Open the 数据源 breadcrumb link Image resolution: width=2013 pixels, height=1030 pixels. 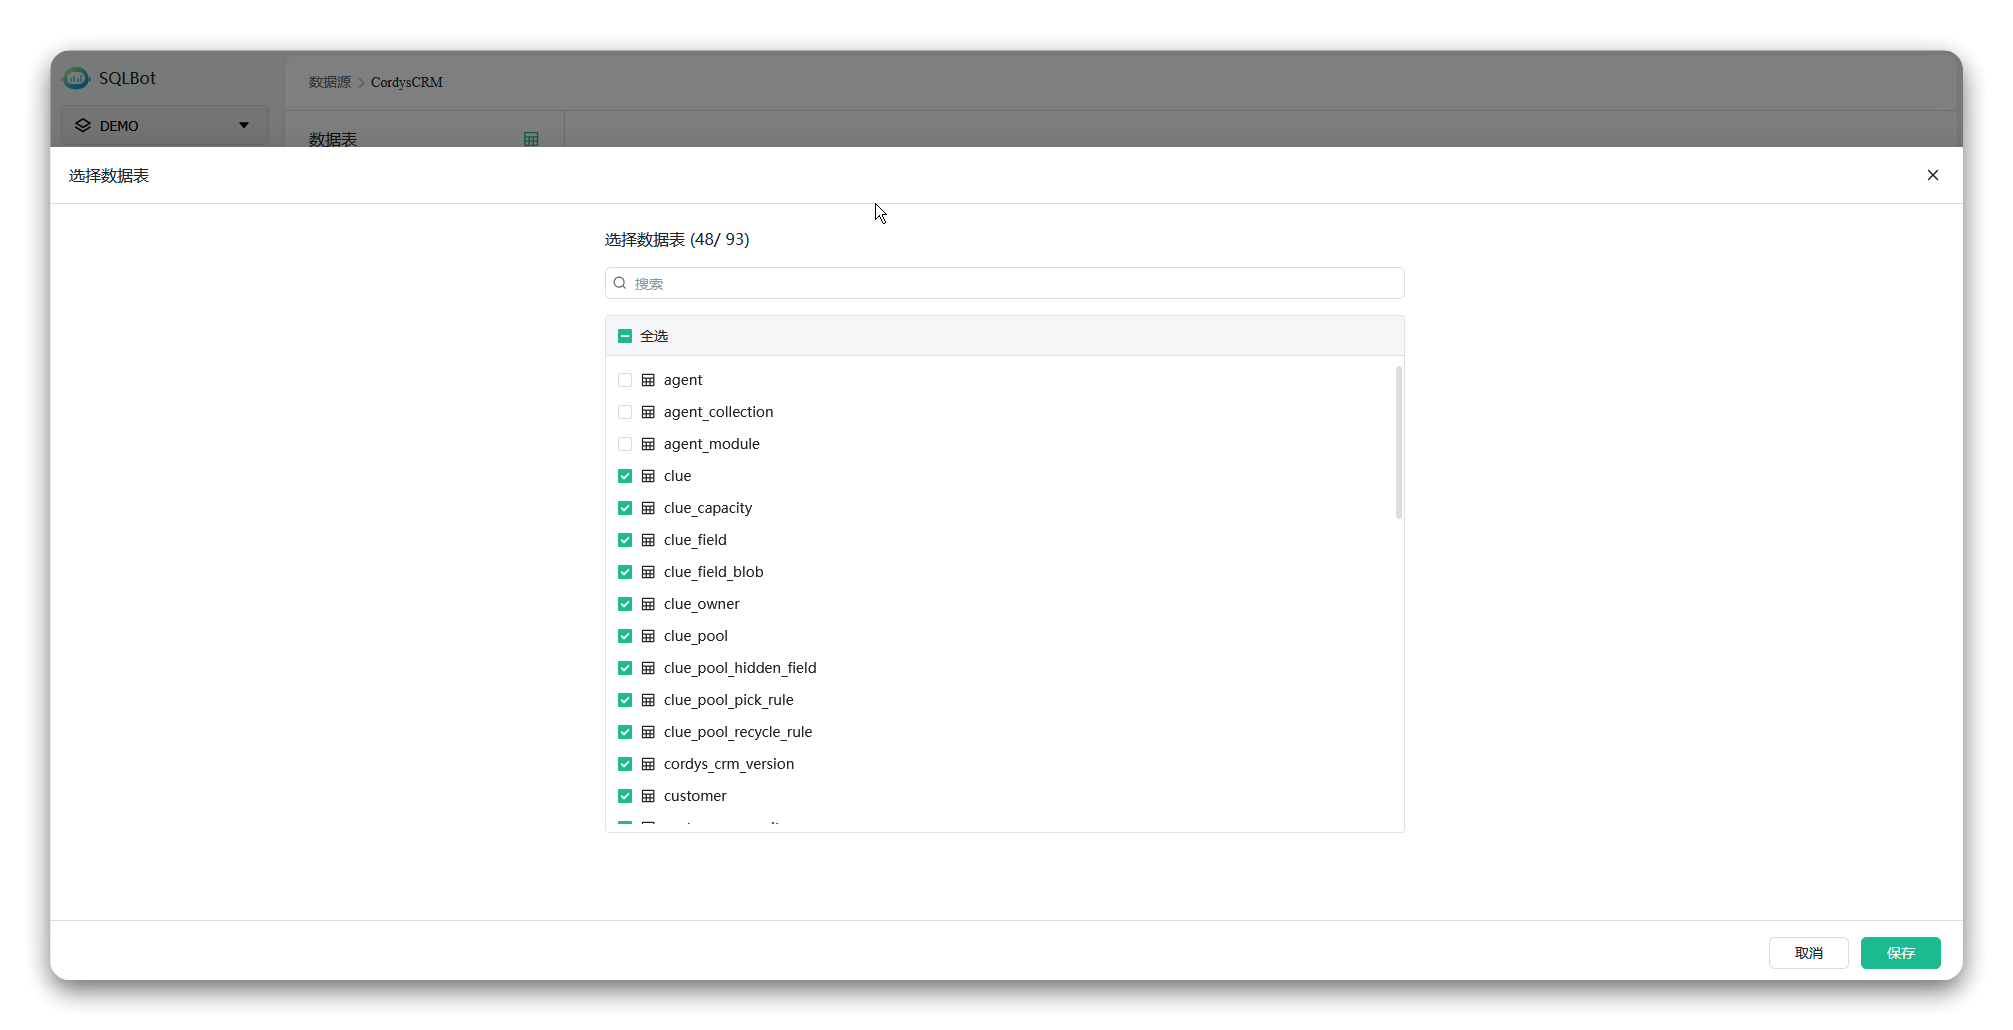(328, 82)
